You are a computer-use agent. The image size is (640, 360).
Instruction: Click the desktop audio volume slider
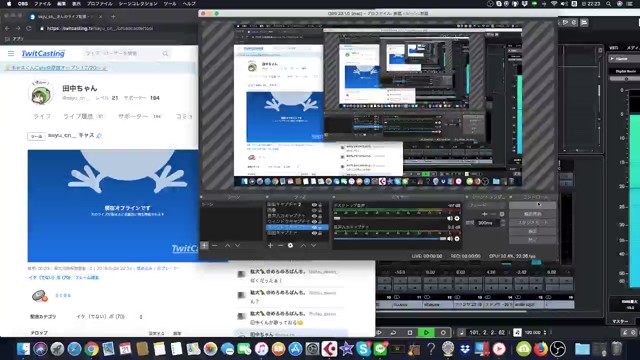point(390,218)
